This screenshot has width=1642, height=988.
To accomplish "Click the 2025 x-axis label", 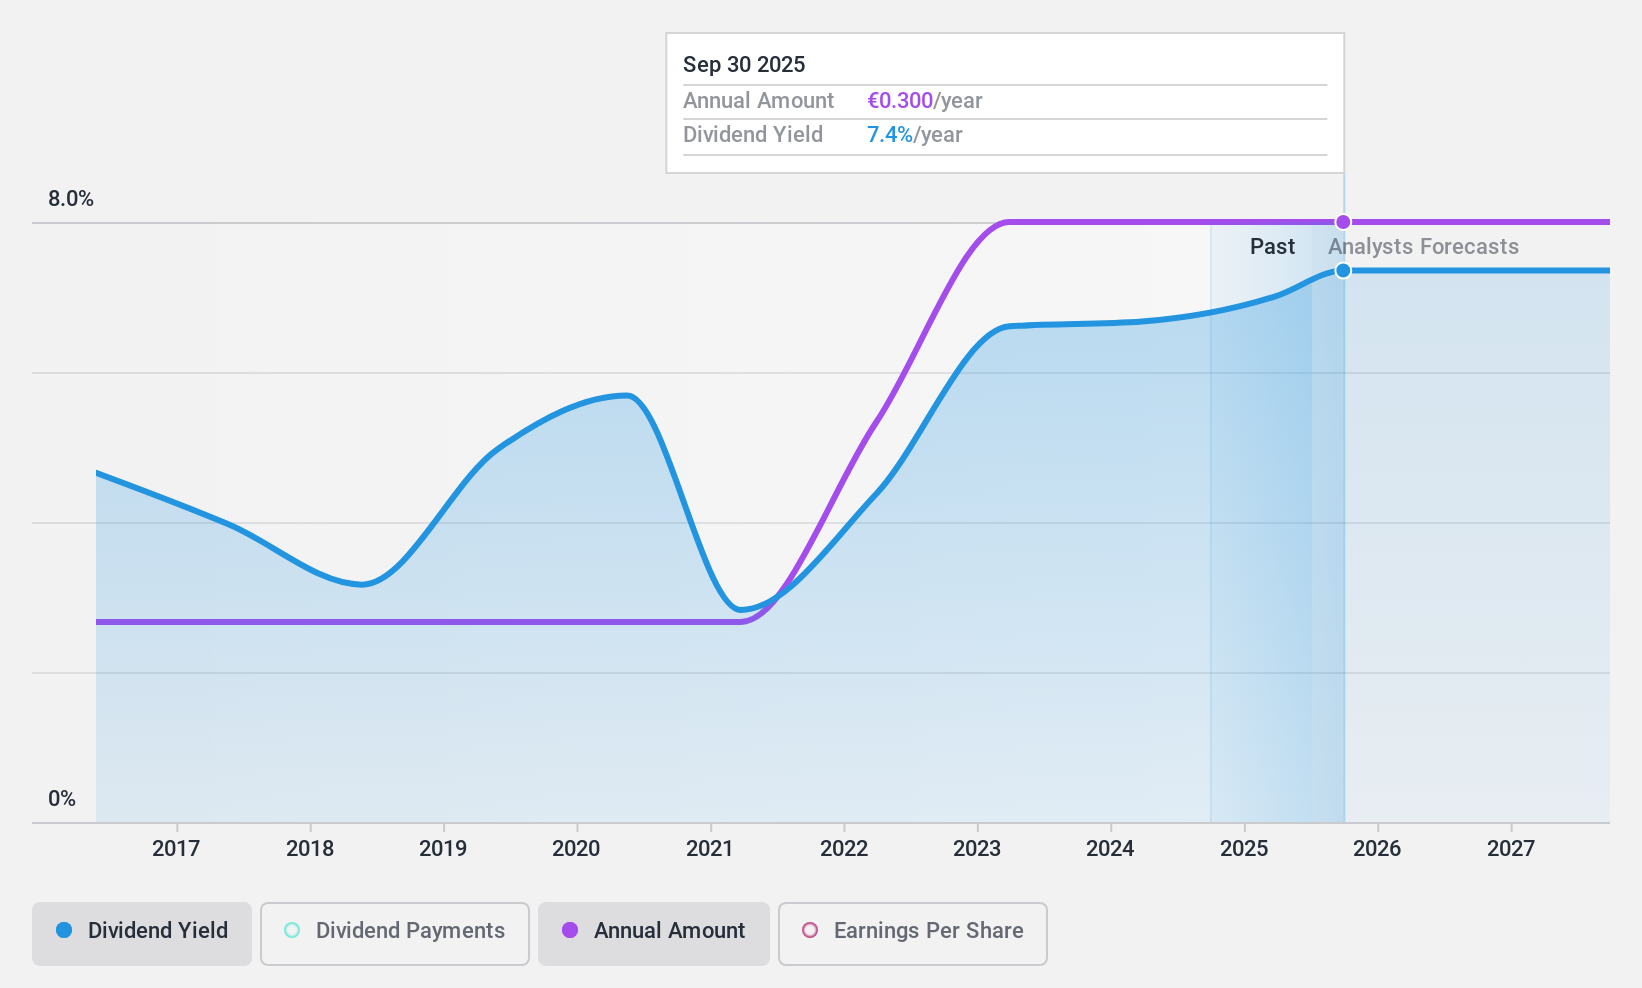I will (1244, 849).
